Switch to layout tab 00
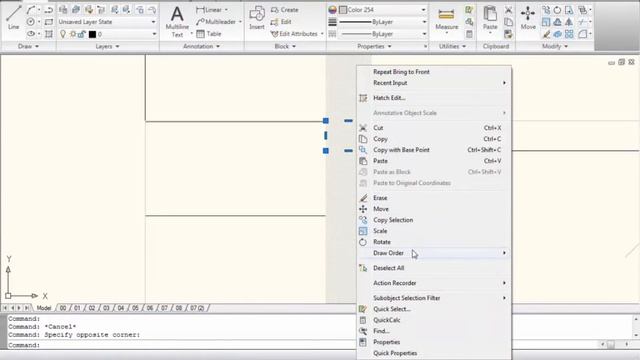 pyautogui.click(x=63, y=308)
